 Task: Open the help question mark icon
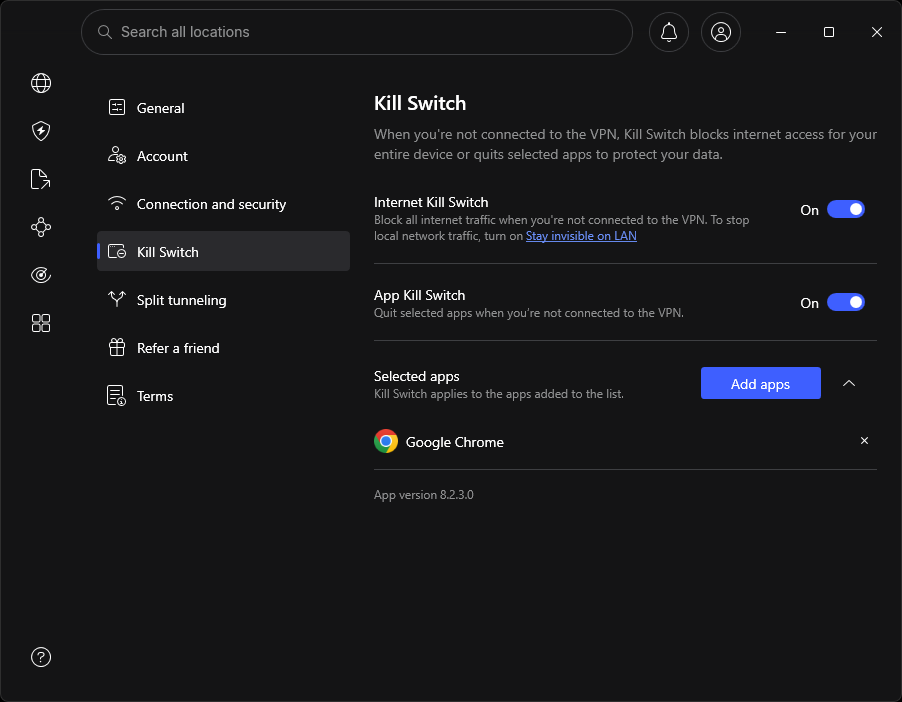tap(41, 657)
